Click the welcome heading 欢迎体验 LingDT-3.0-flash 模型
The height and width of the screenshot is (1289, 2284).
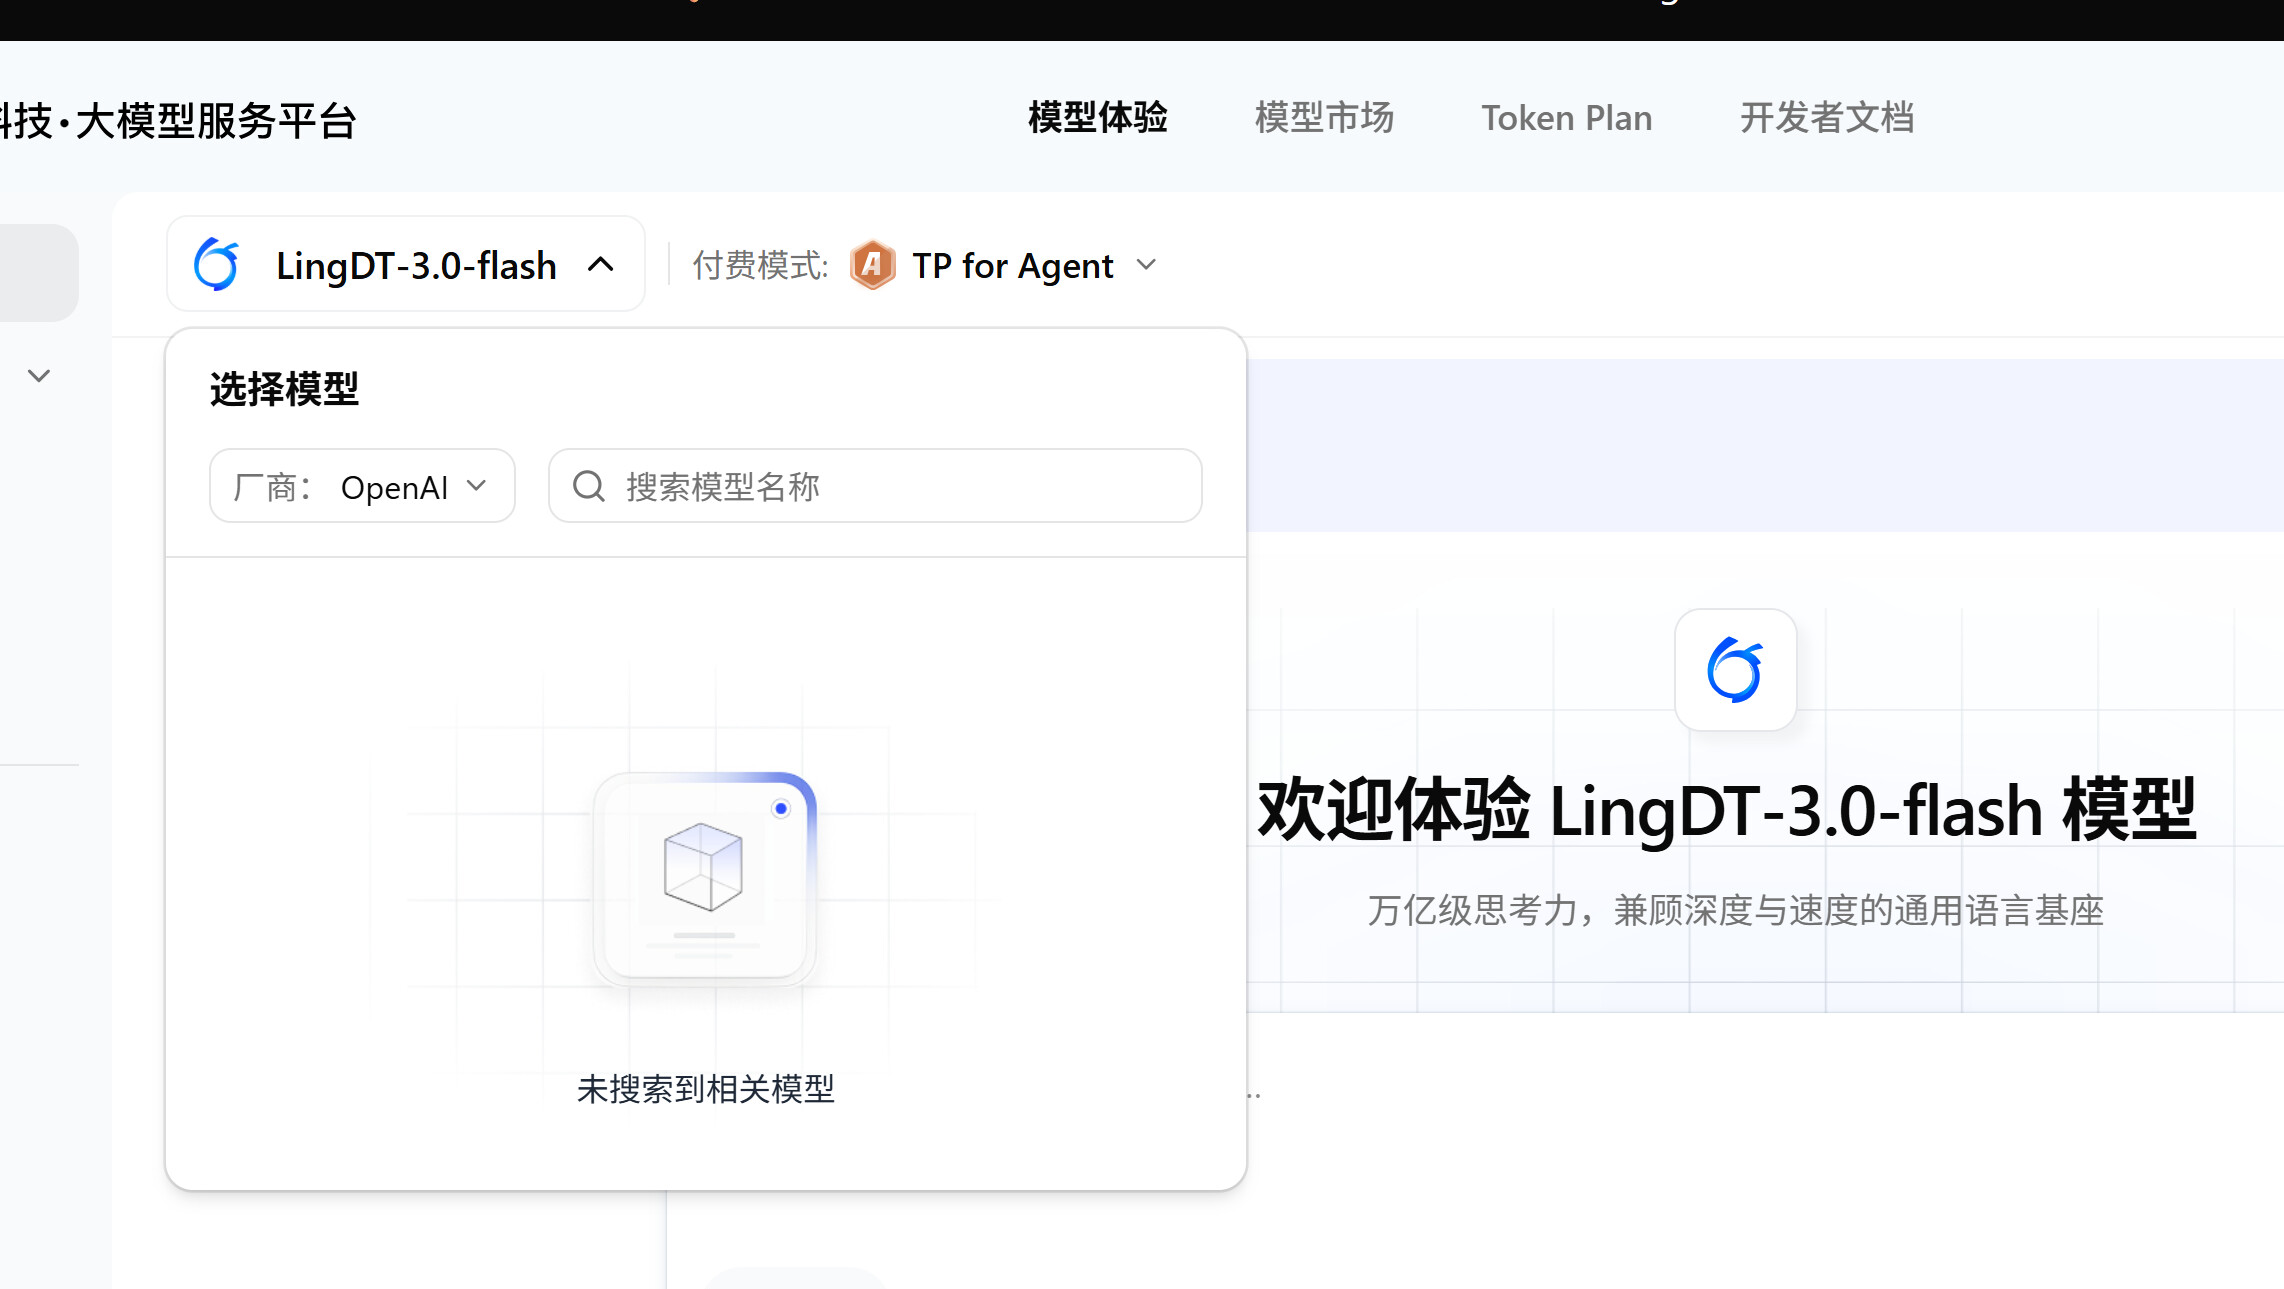tap(1726, 810)
